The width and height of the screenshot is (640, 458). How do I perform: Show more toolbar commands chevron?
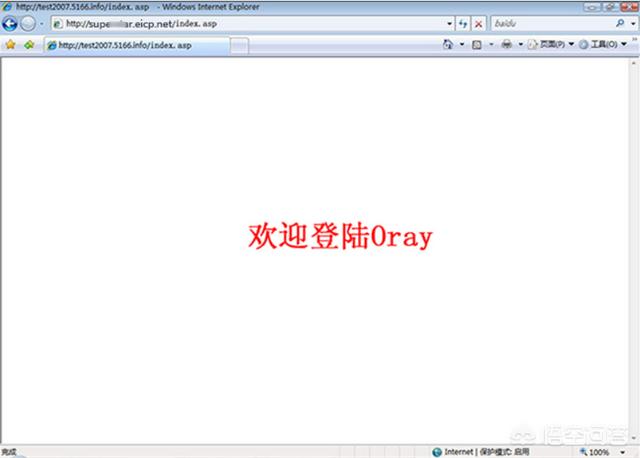click(x=635, y=40)
